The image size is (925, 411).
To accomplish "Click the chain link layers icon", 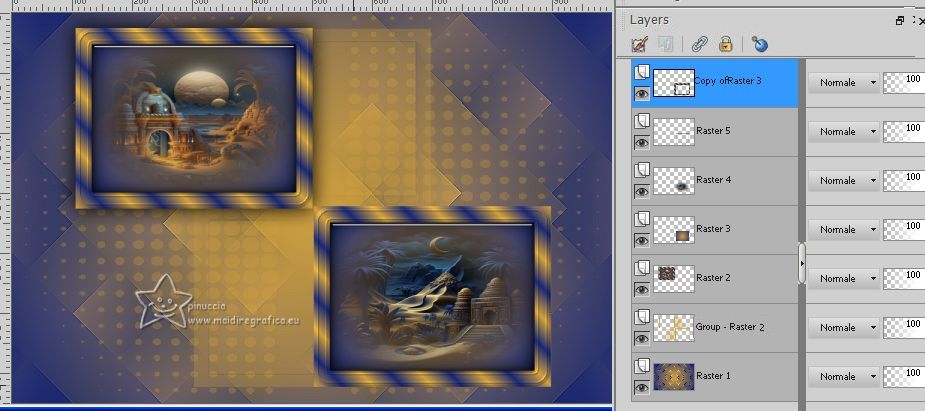I will pyautogui.click(x=700, y=44).
